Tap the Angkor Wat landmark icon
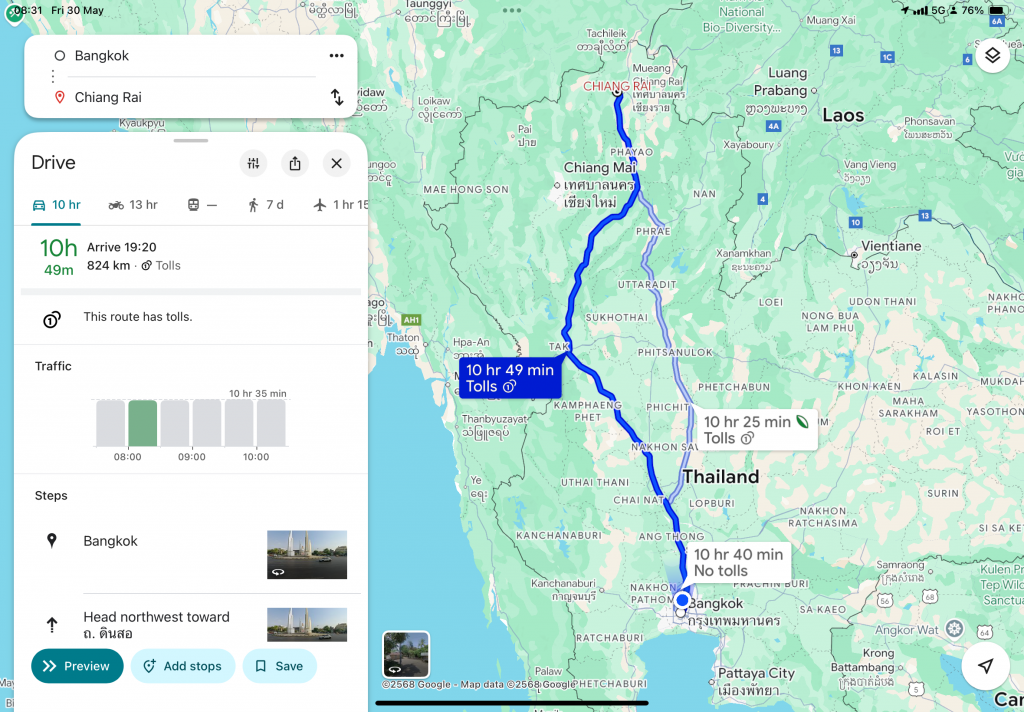 click(x=955, y=630)
